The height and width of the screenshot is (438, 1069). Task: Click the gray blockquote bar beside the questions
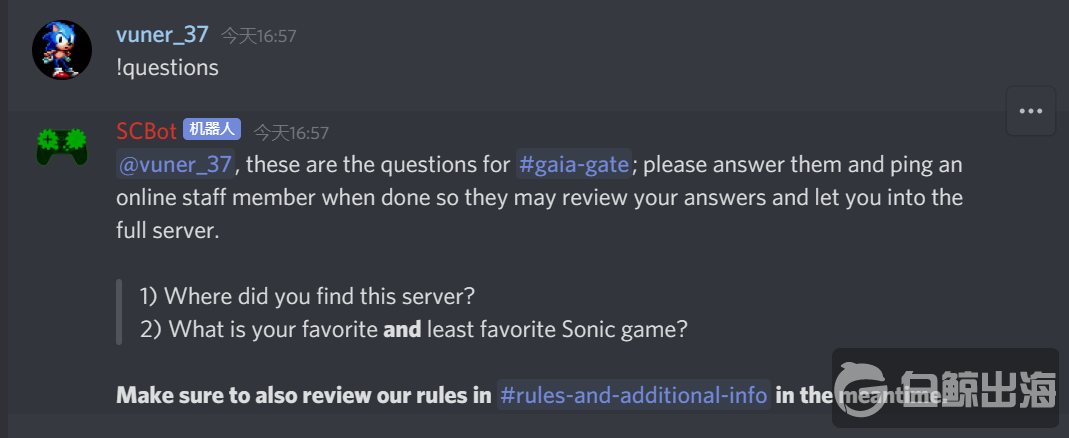point(119,312)
